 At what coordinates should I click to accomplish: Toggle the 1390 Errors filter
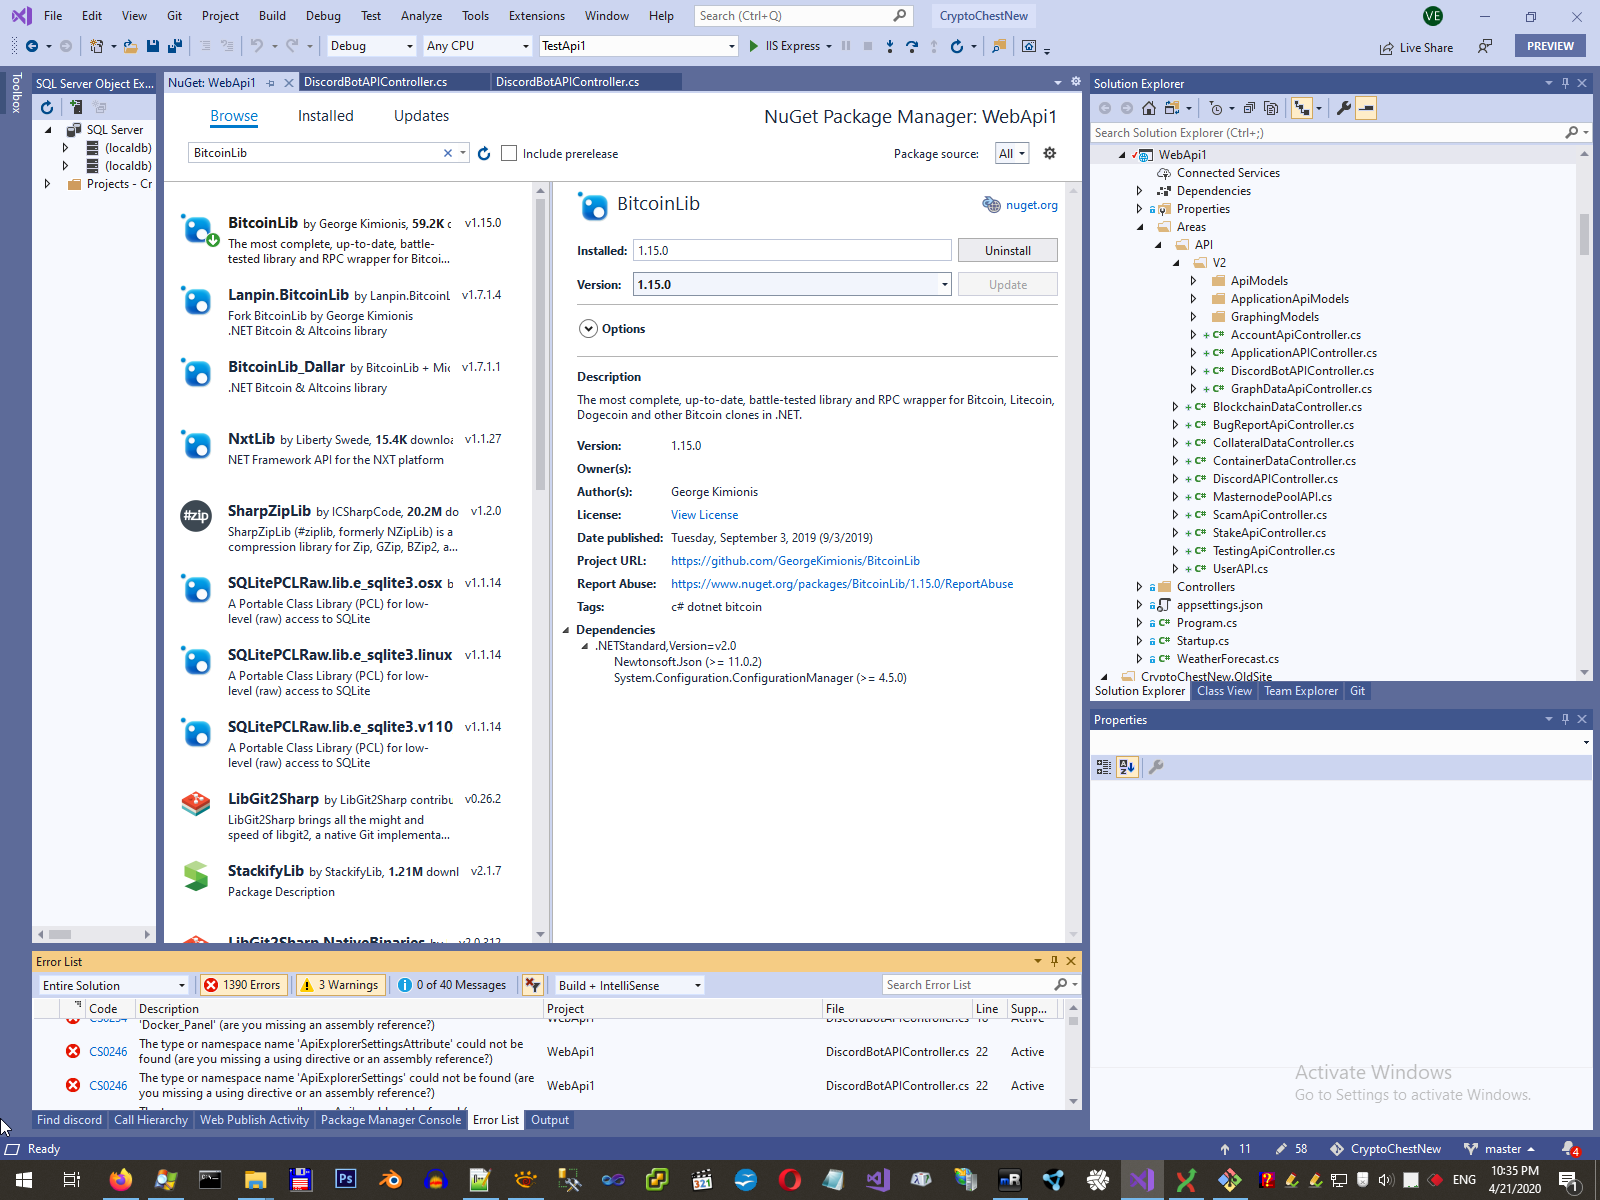(x=243, y=985)
